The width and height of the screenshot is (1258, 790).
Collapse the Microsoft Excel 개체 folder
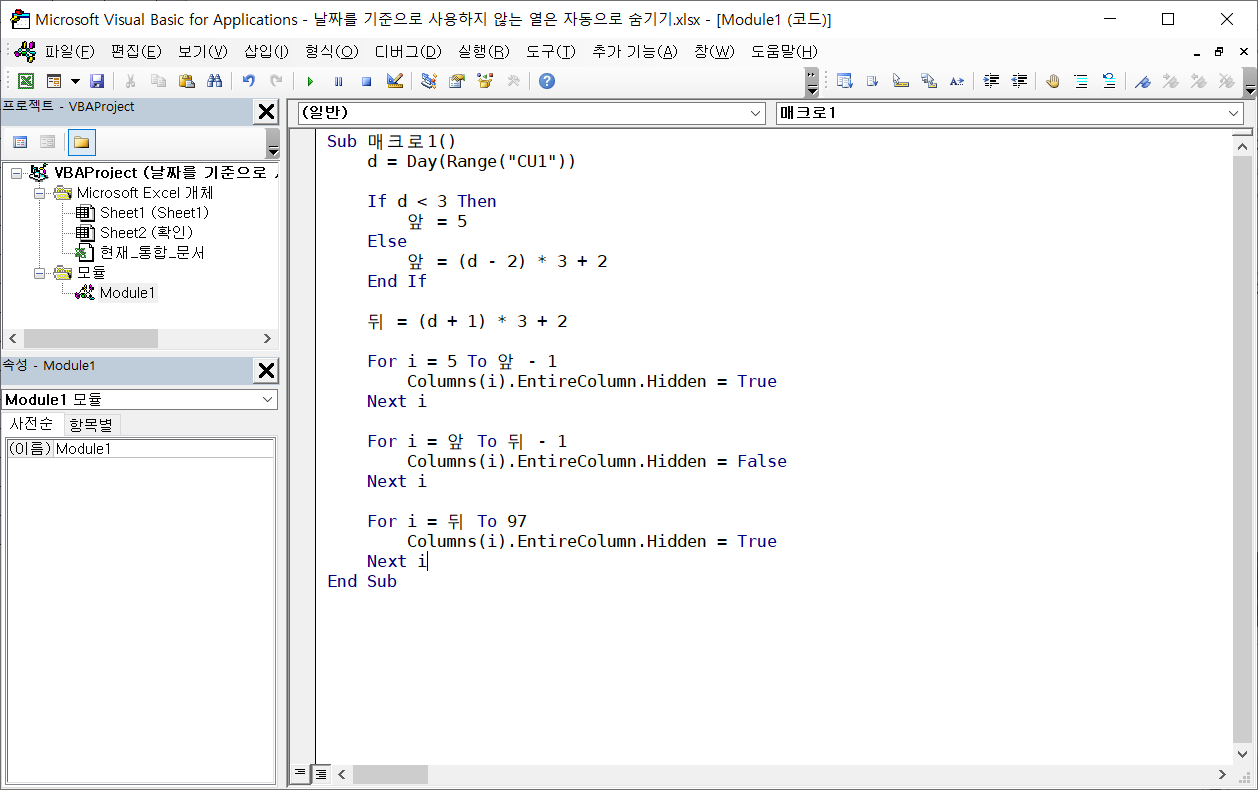pyautogui.click(x=39, y=193)
